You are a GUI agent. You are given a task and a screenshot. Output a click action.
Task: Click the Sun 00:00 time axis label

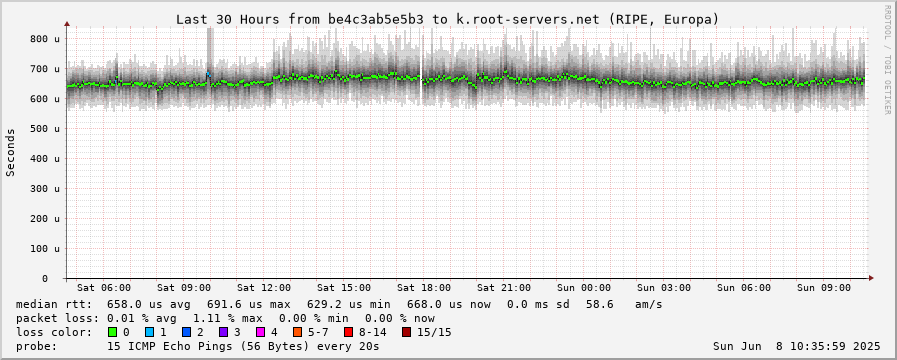(584, 288)
